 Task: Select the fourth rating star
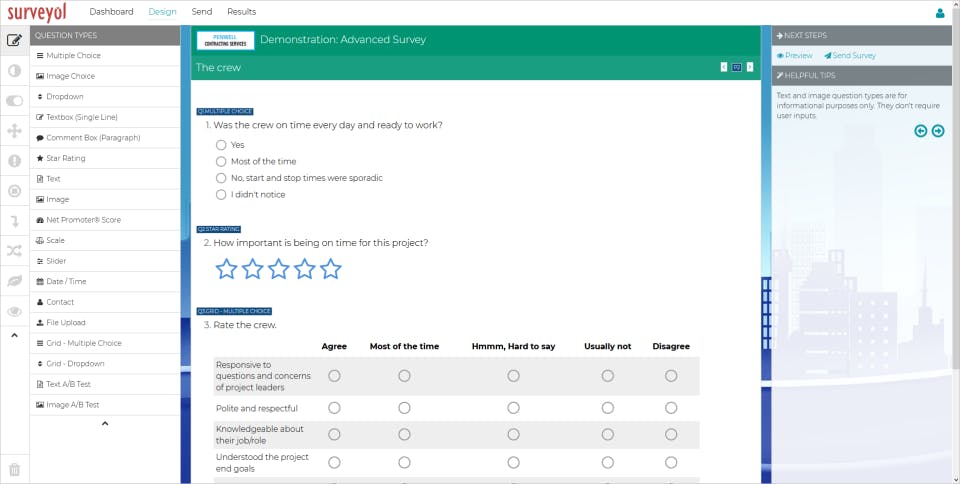click(x=304, y=269)
